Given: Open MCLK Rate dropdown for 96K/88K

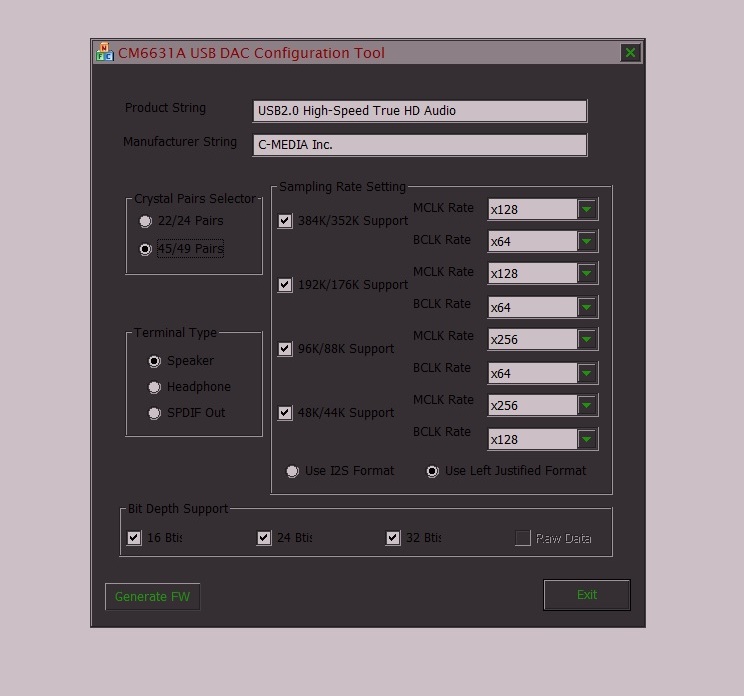Looking at the screenshot, I should 587,339.
